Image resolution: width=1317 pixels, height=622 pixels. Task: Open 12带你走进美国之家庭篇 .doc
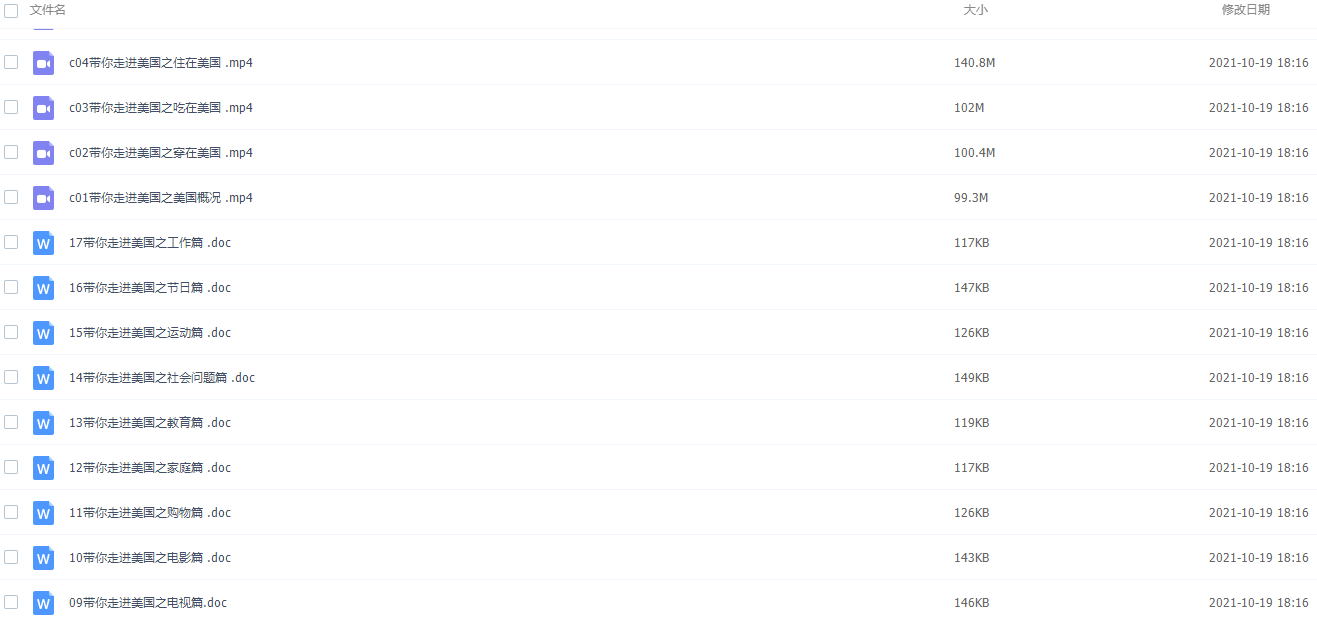150,468
